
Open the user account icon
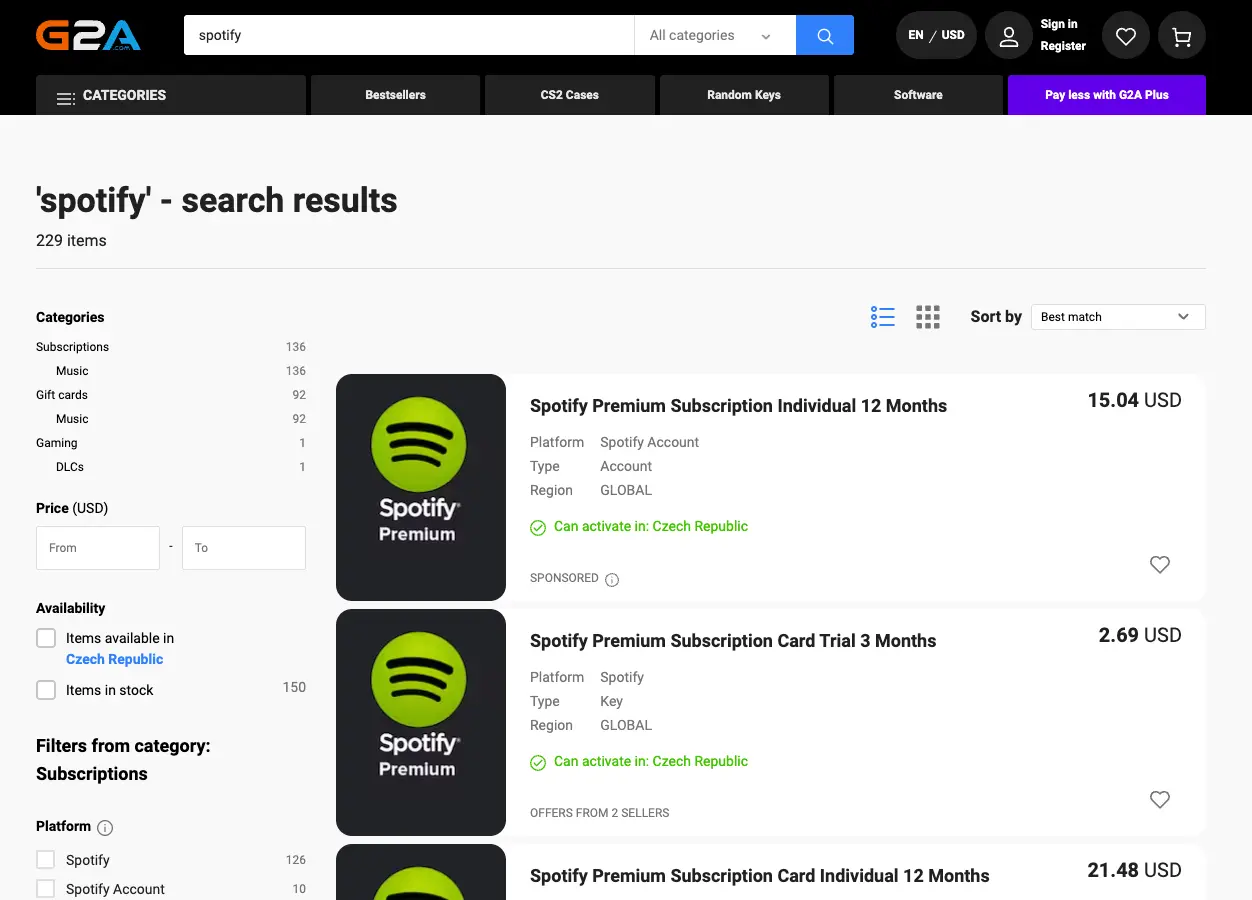pos(1008,36)
